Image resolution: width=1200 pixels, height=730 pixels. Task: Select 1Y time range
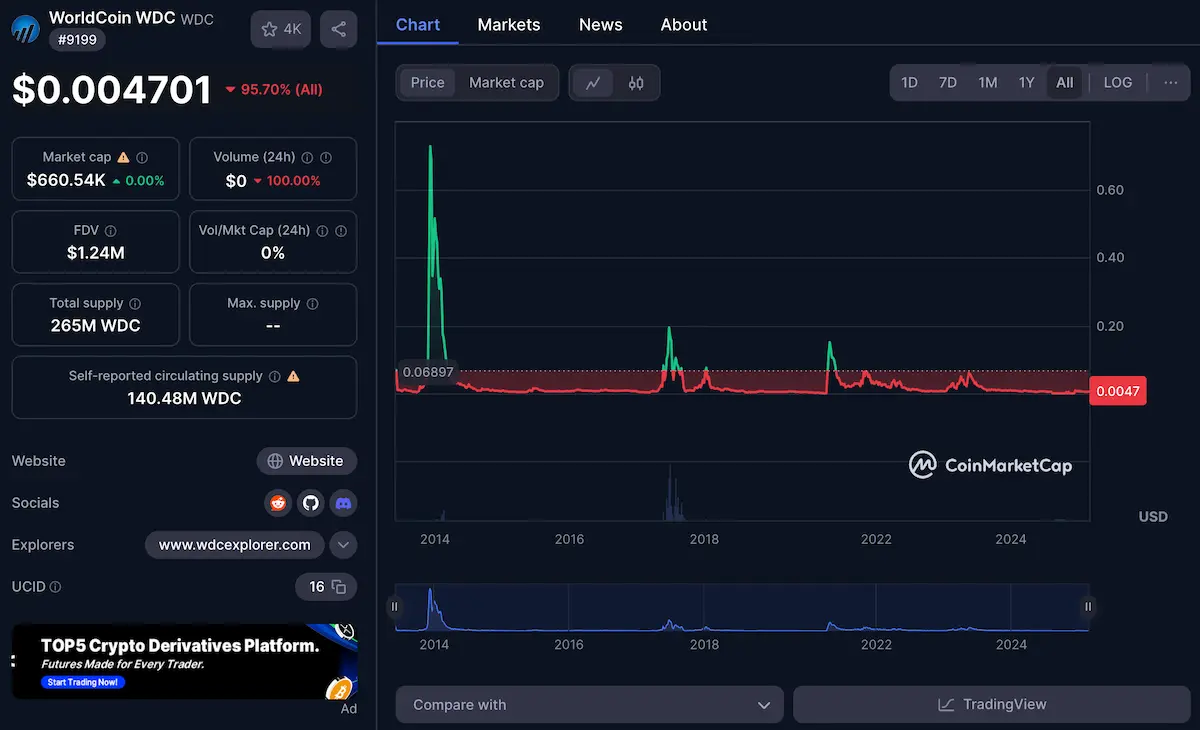pos(1026,83)
